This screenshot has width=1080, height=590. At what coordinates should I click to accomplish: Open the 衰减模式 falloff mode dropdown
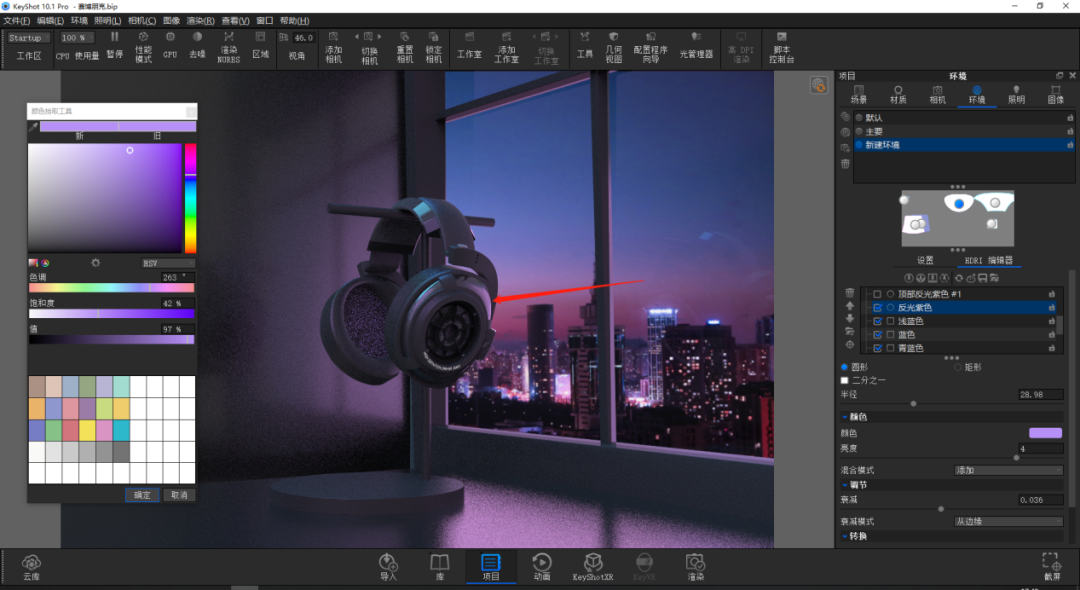[1008, 521]
